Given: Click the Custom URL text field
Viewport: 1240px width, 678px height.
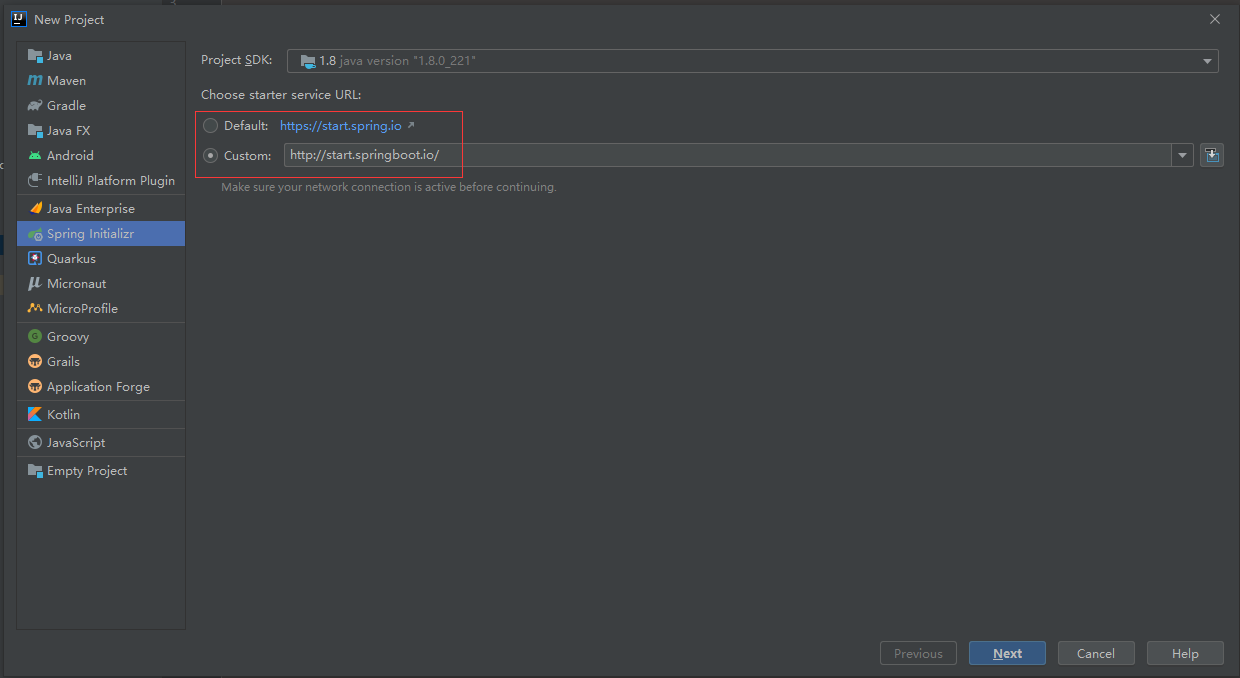Looking at the screenshot, I should (x=729, y=155).
